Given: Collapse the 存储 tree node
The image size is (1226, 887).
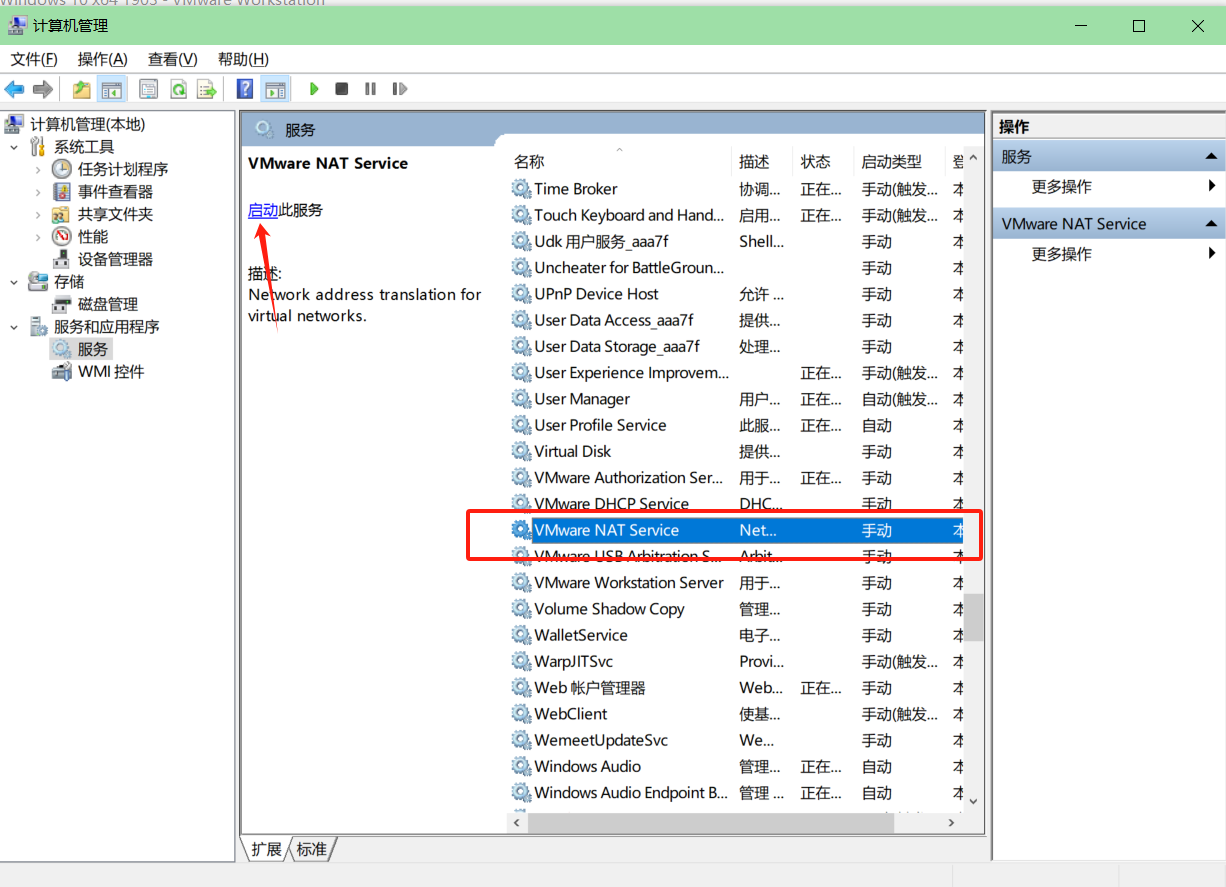Looking at the screenshot, I should point(14,282).
